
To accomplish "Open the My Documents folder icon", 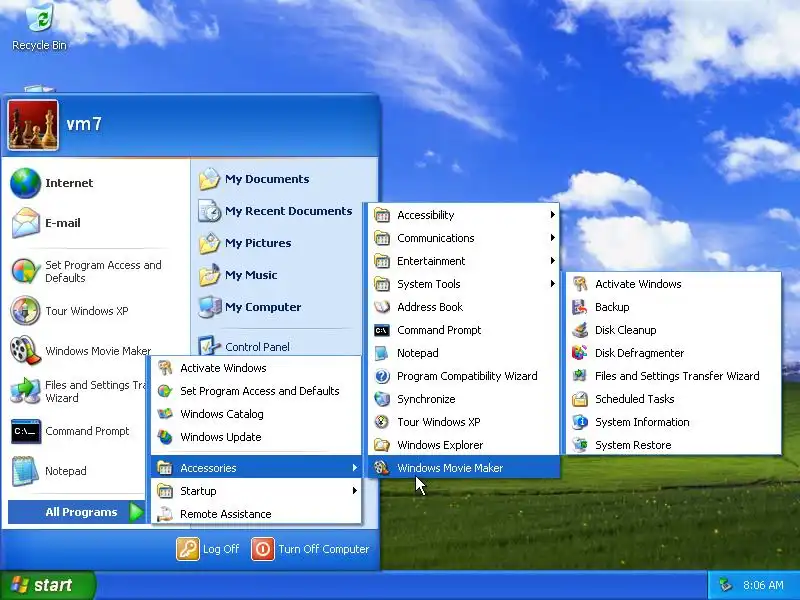I will (209, 179).
